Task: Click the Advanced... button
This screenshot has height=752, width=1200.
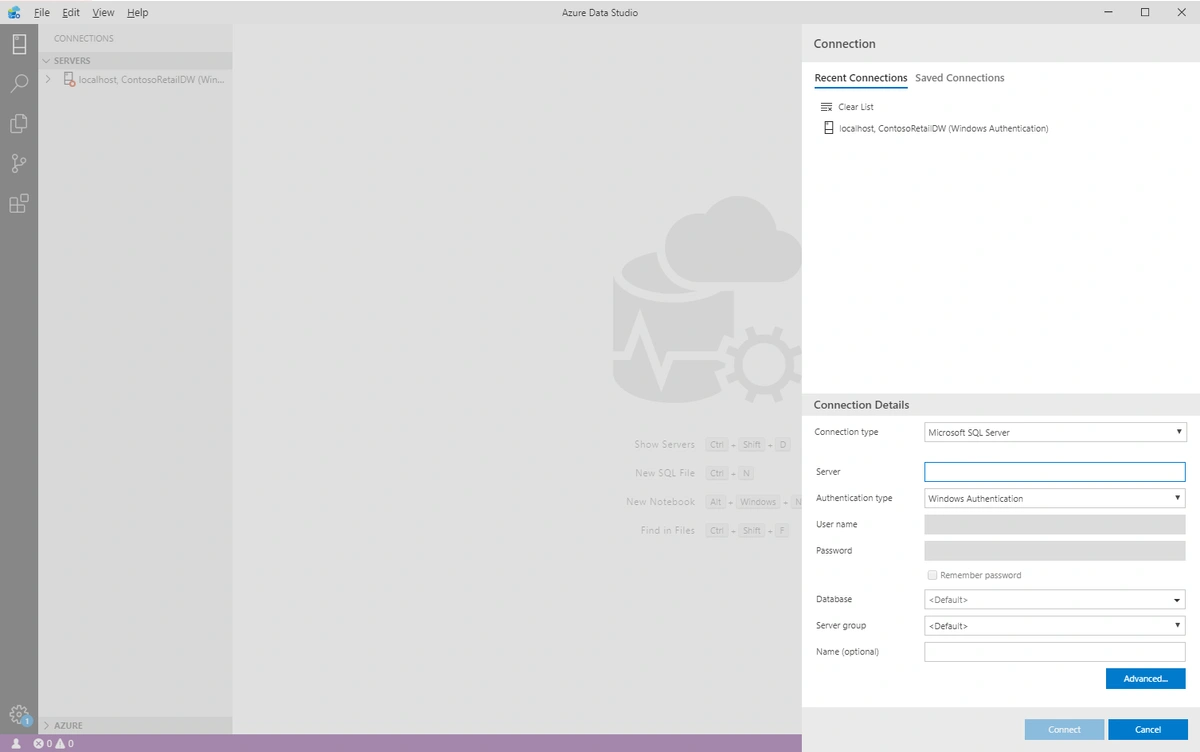Action: coord(1145,679)
